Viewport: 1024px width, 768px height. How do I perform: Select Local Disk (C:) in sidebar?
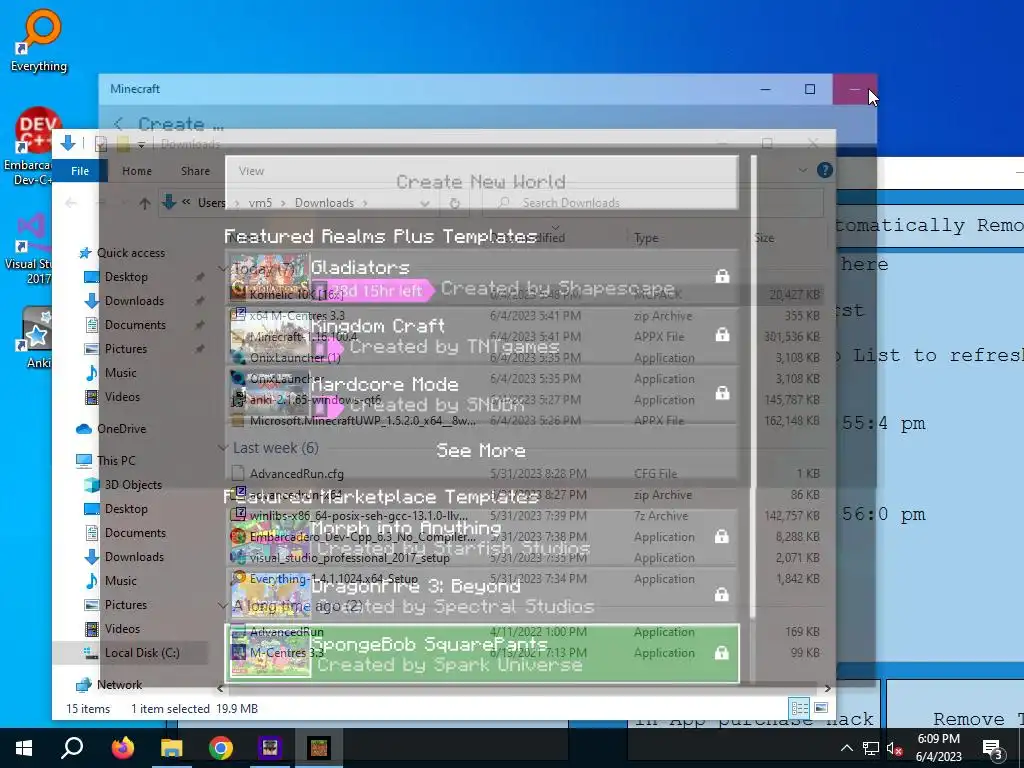(142, 652)
